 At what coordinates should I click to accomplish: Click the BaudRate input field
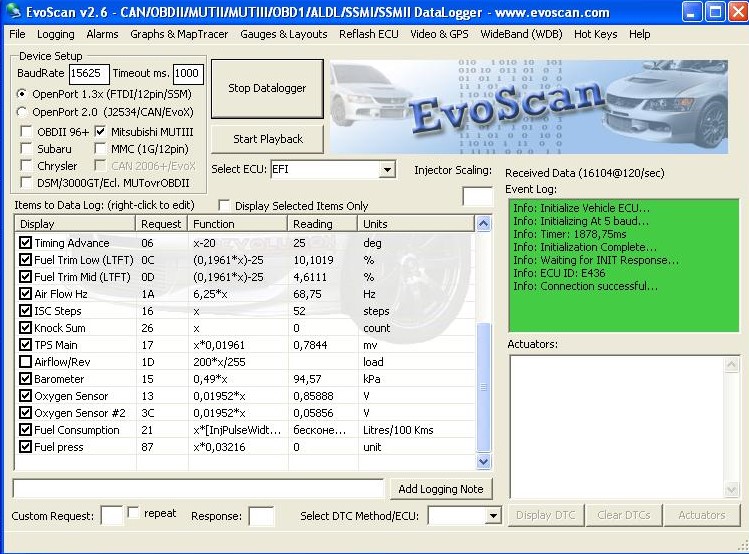tap(89, 74)
